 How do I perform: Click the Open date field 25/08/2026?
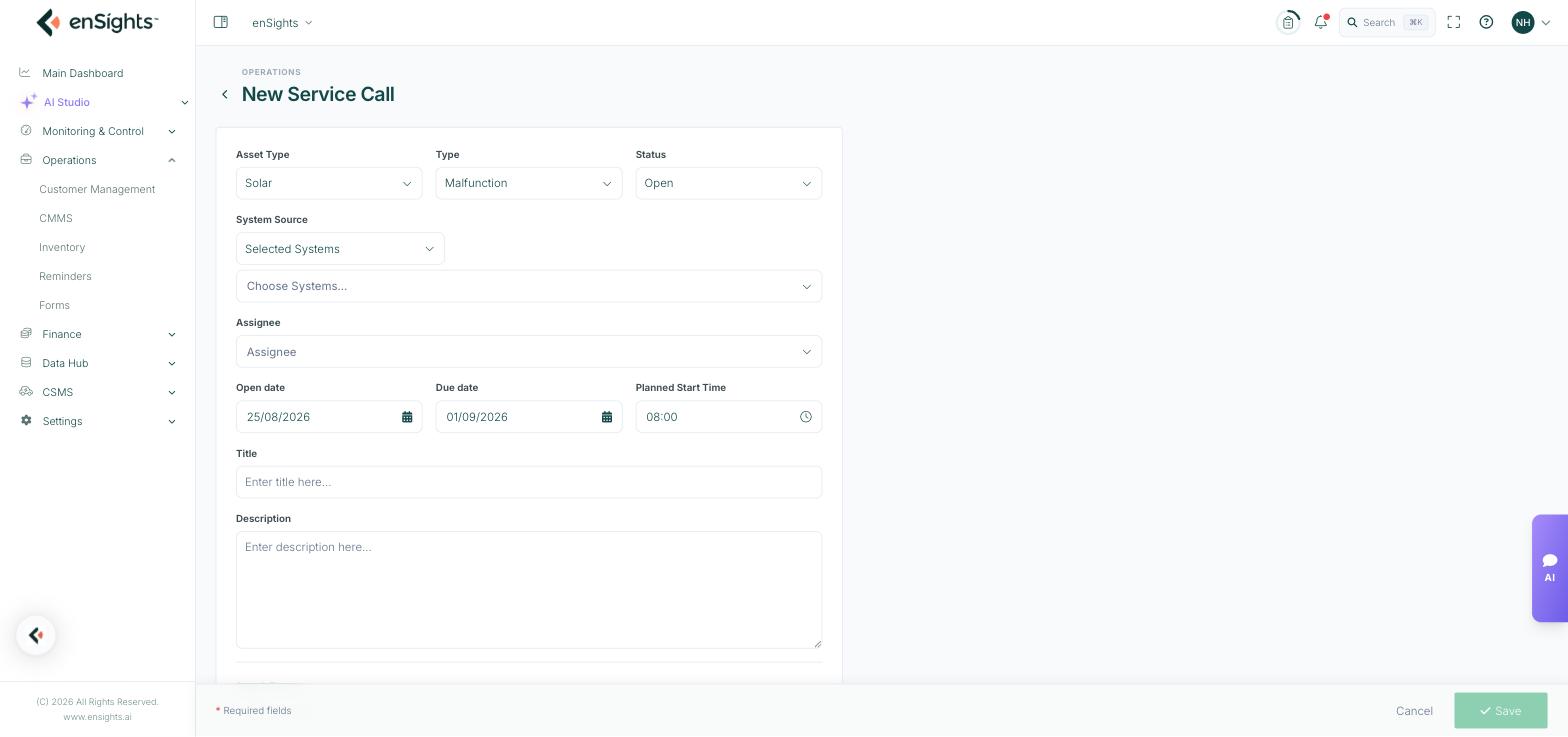[x=329, y=417]
